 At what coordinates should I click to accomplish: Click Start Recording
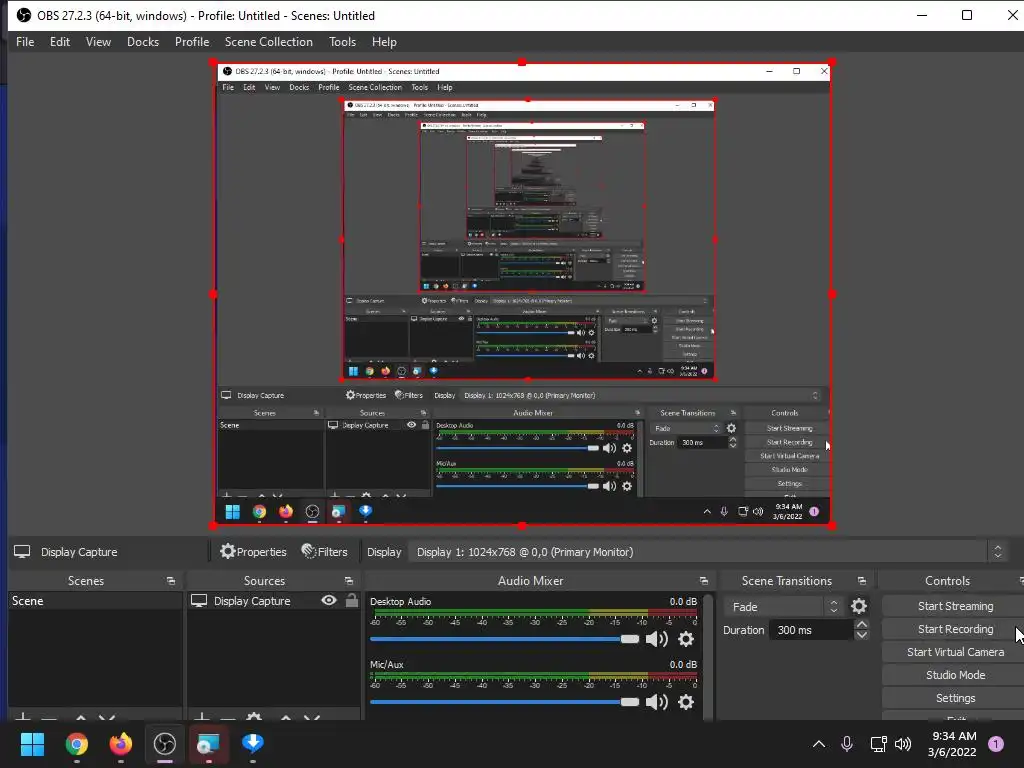coord(955,629)
